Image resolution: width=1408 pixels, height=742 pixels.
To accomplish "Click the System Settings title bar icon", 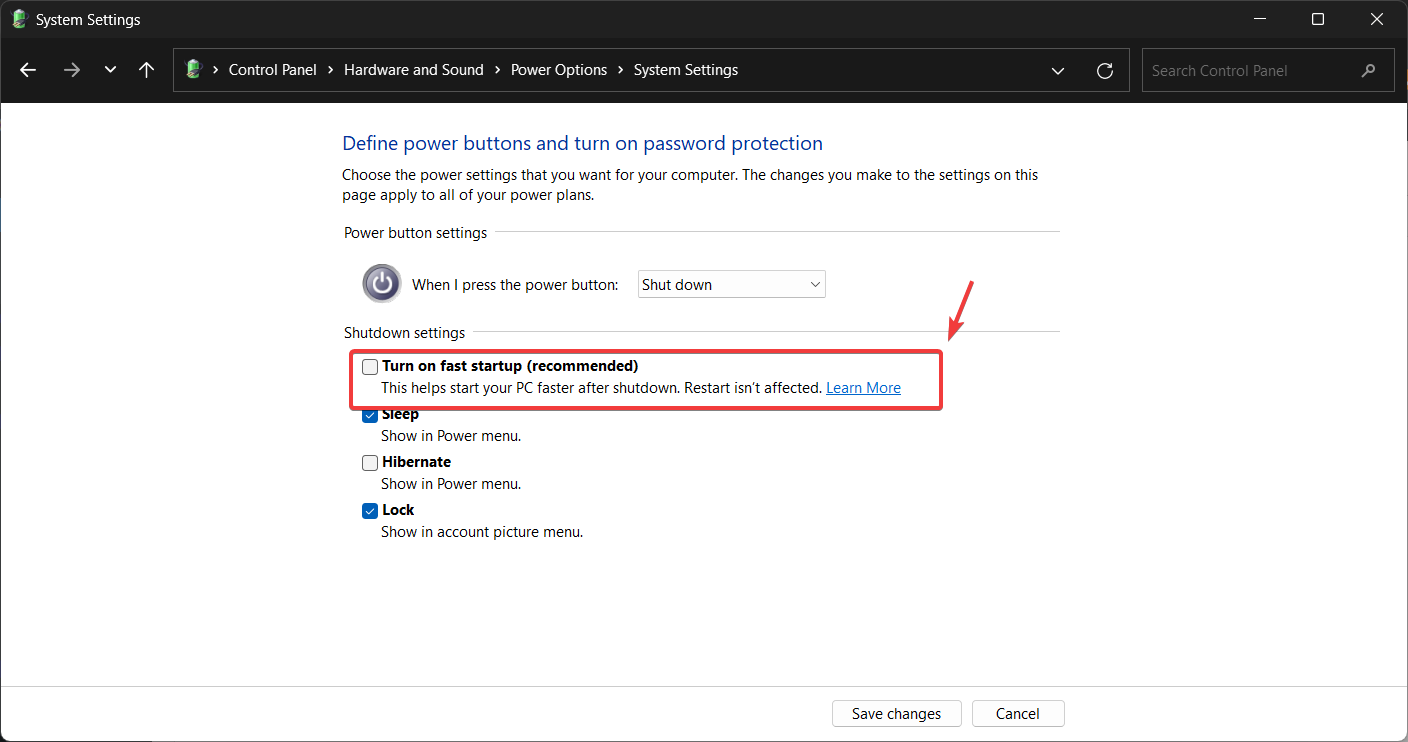I will point(18,19).
